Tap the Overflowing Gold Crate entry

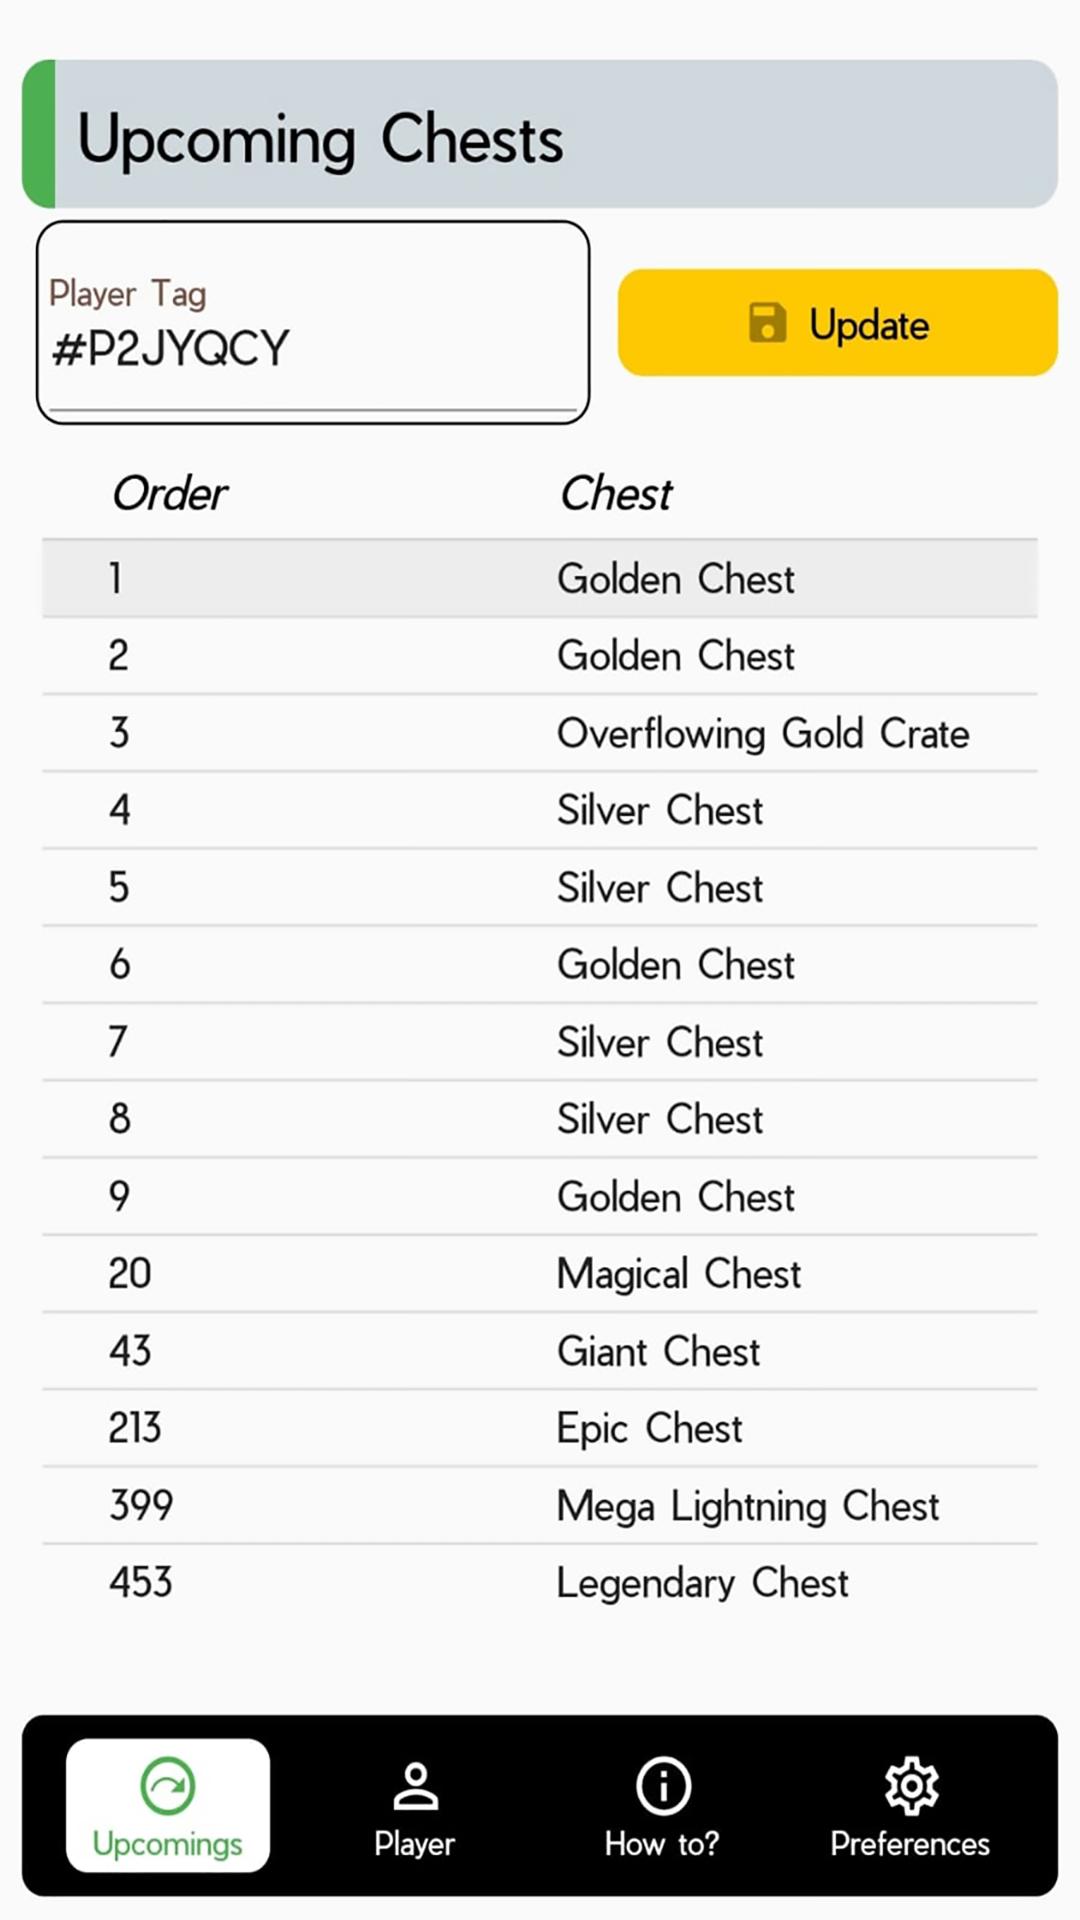click(540, 733)
